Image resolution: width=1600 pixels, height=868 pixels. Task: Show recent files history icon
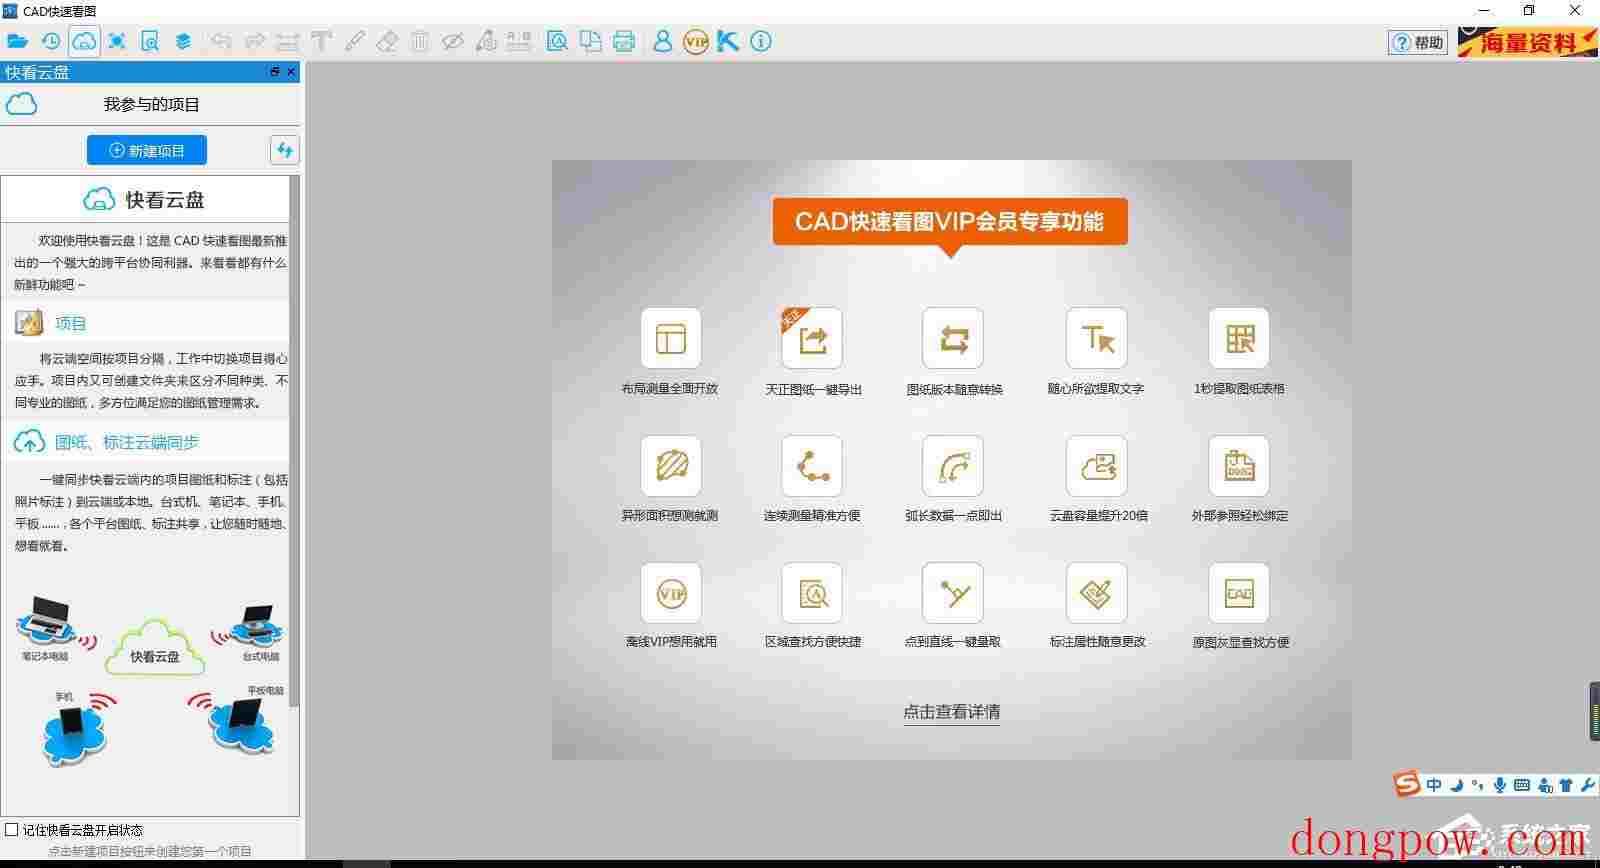[50, 41]
